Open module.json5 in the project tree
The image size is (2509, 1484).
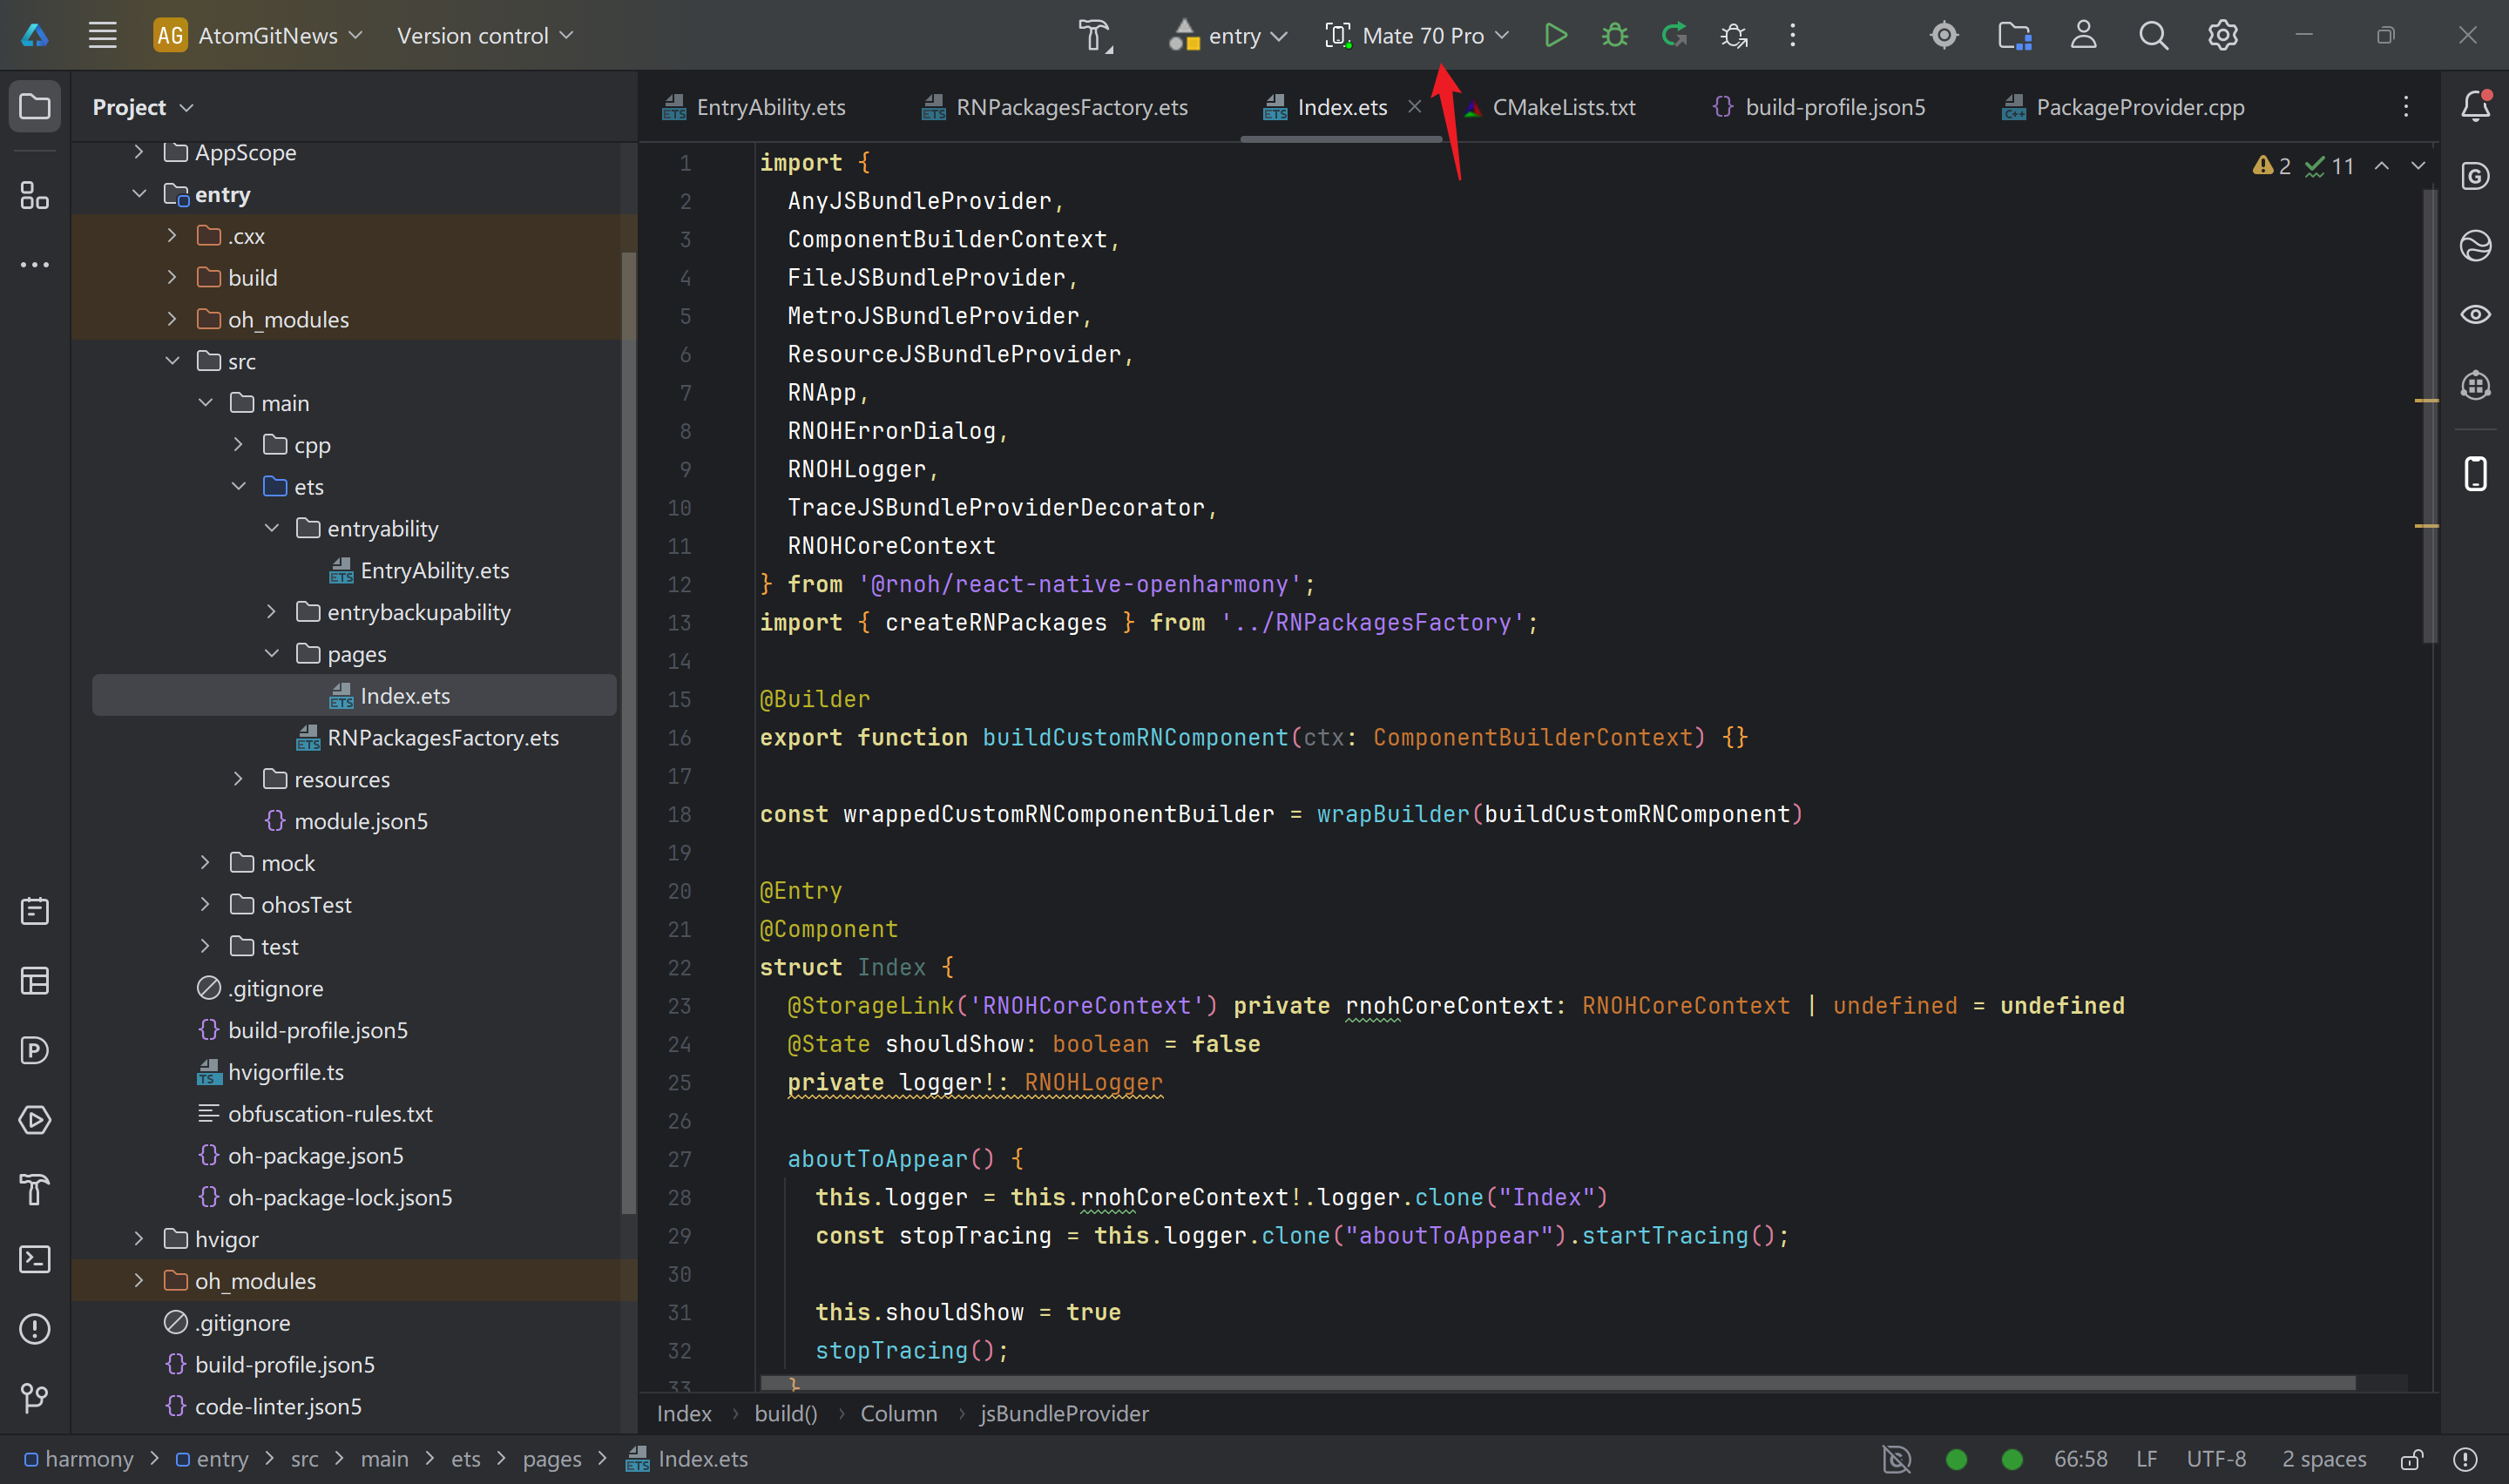[x=360, y=821]
